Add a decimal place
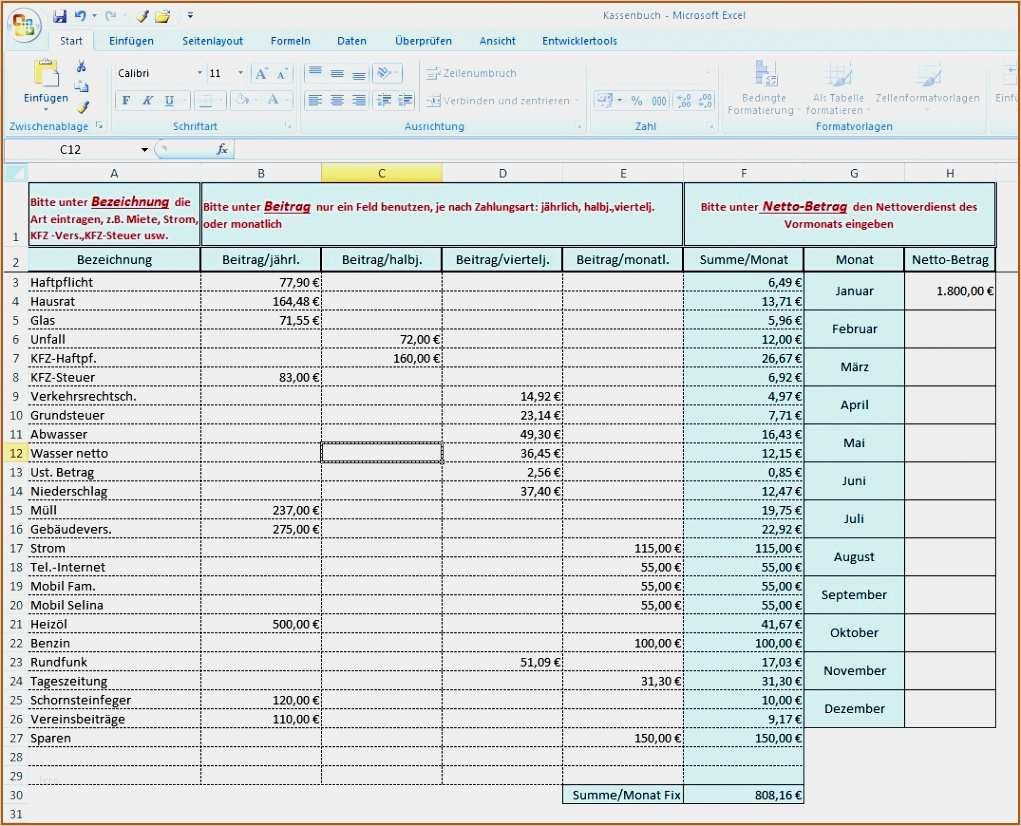1021x826 pixels. click(684, 101)
